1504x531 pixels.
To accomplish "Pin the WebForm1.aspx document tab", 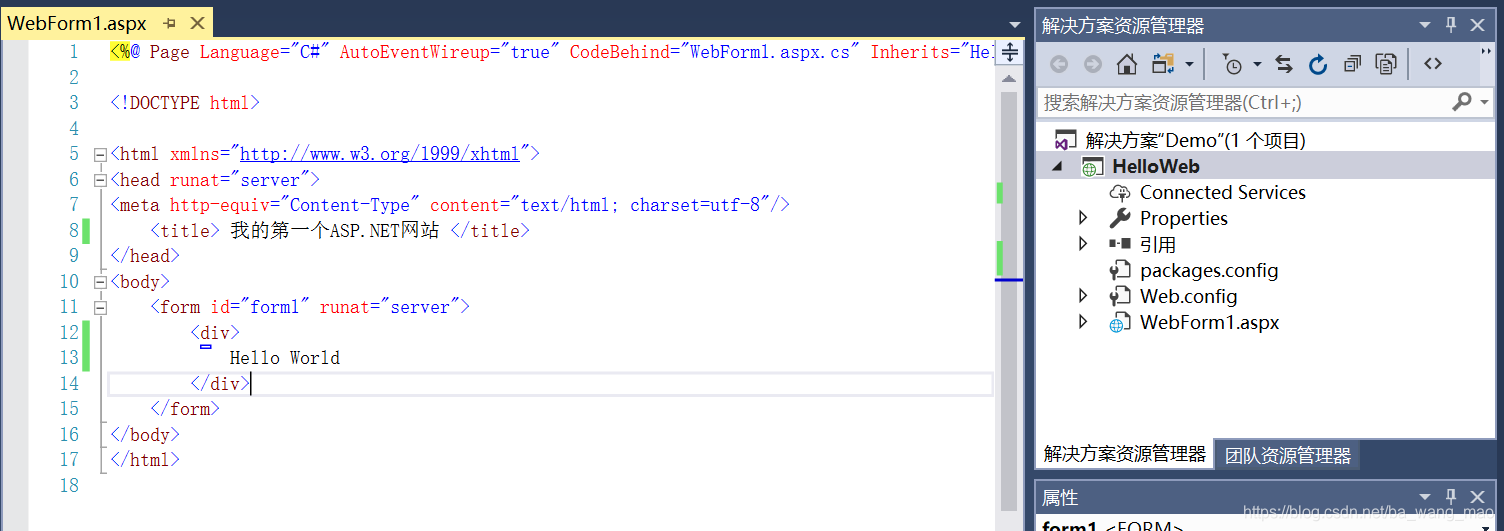I will click(x=169, y=23).
